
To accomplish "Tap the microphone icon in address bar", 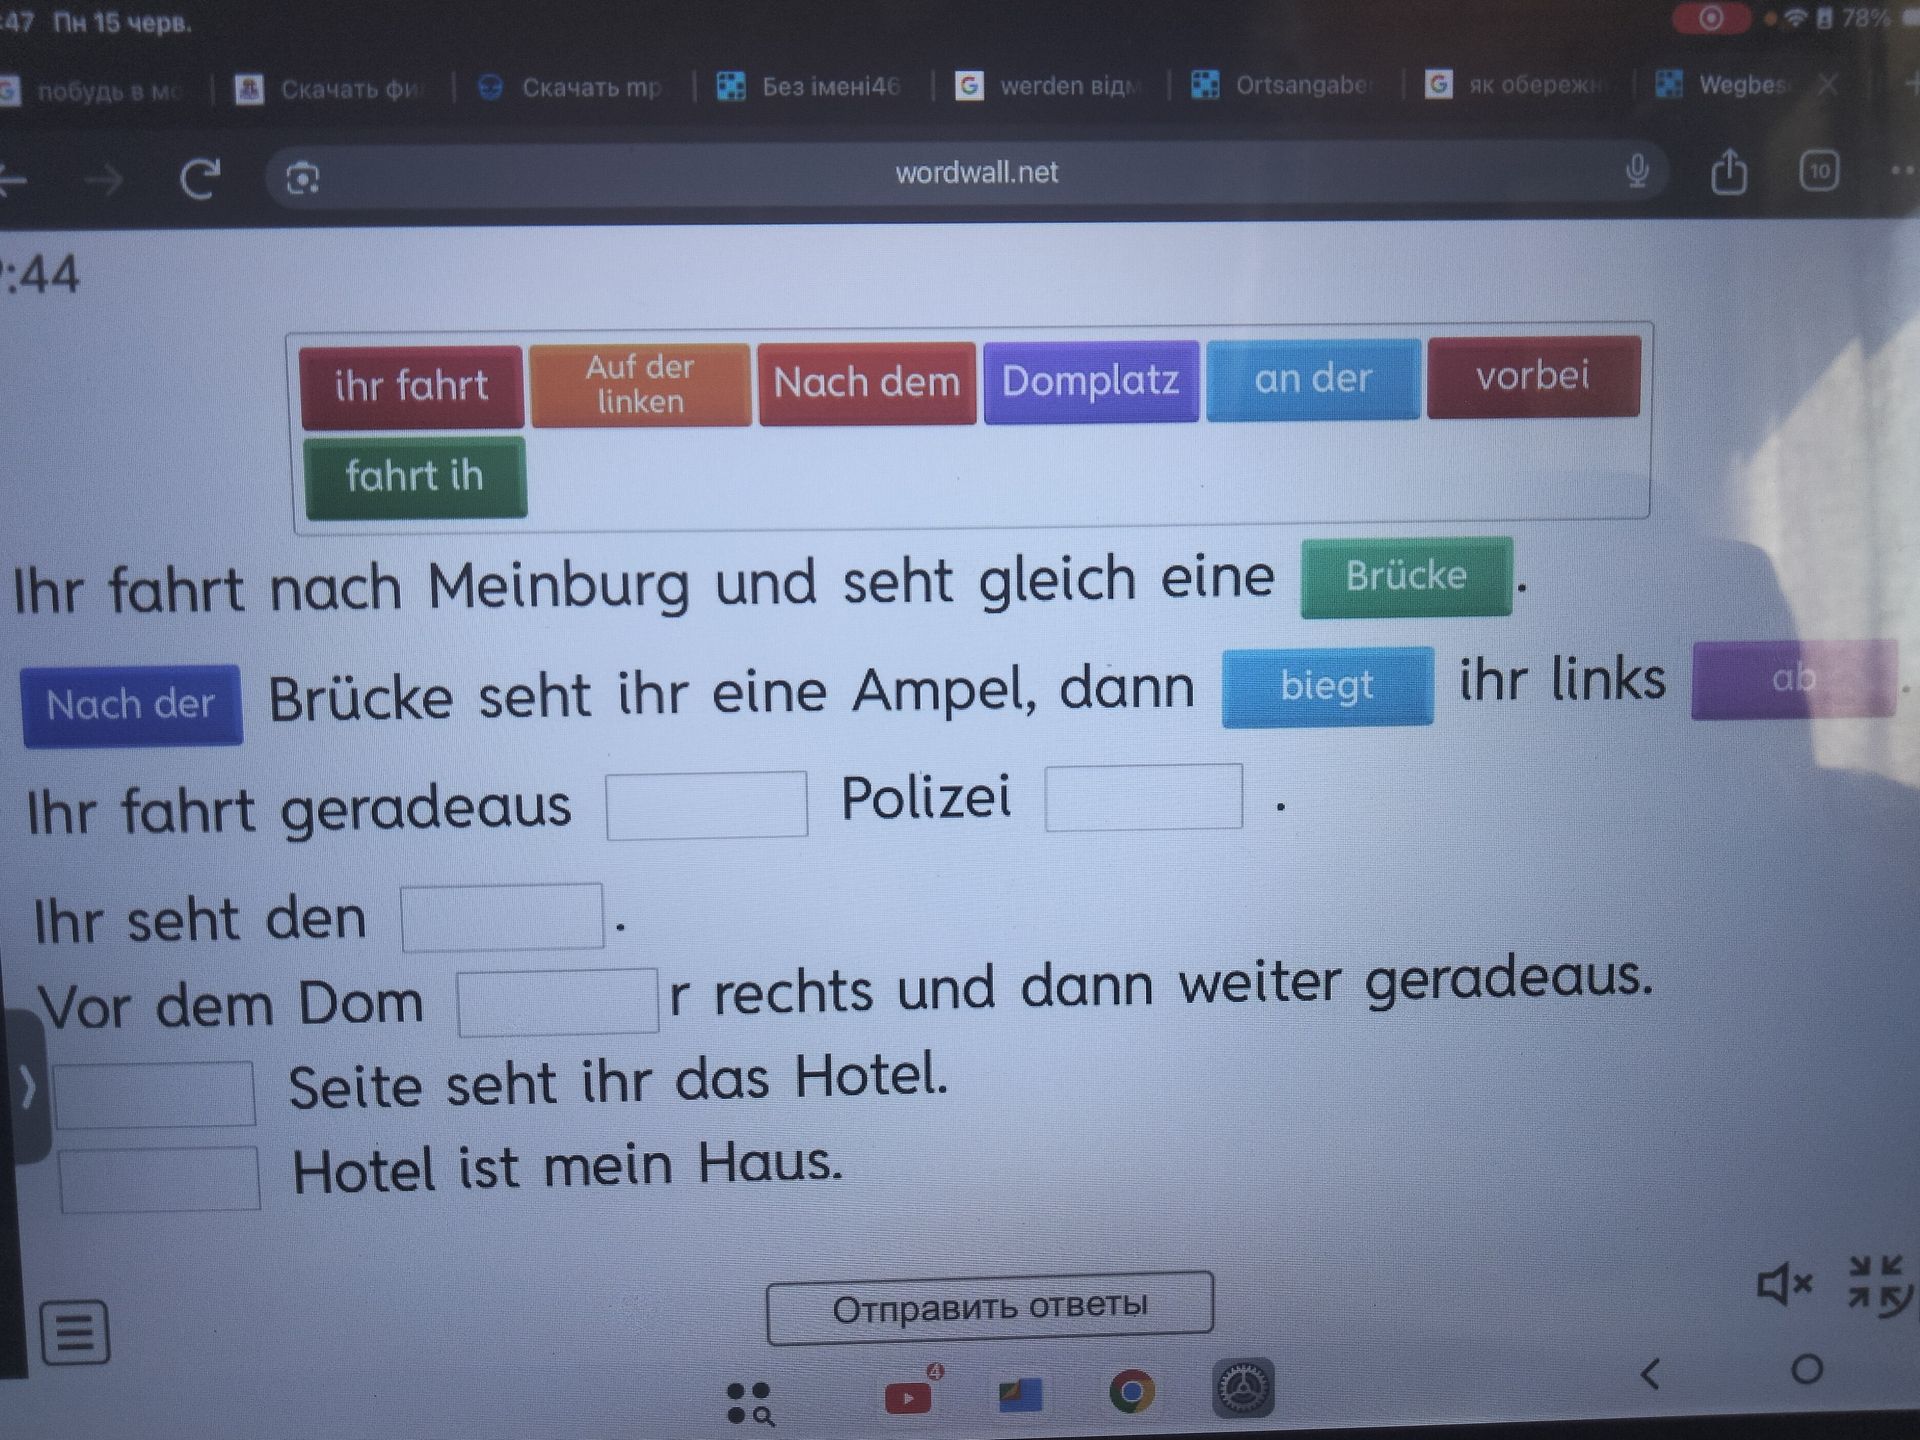I will (1637, 172).
